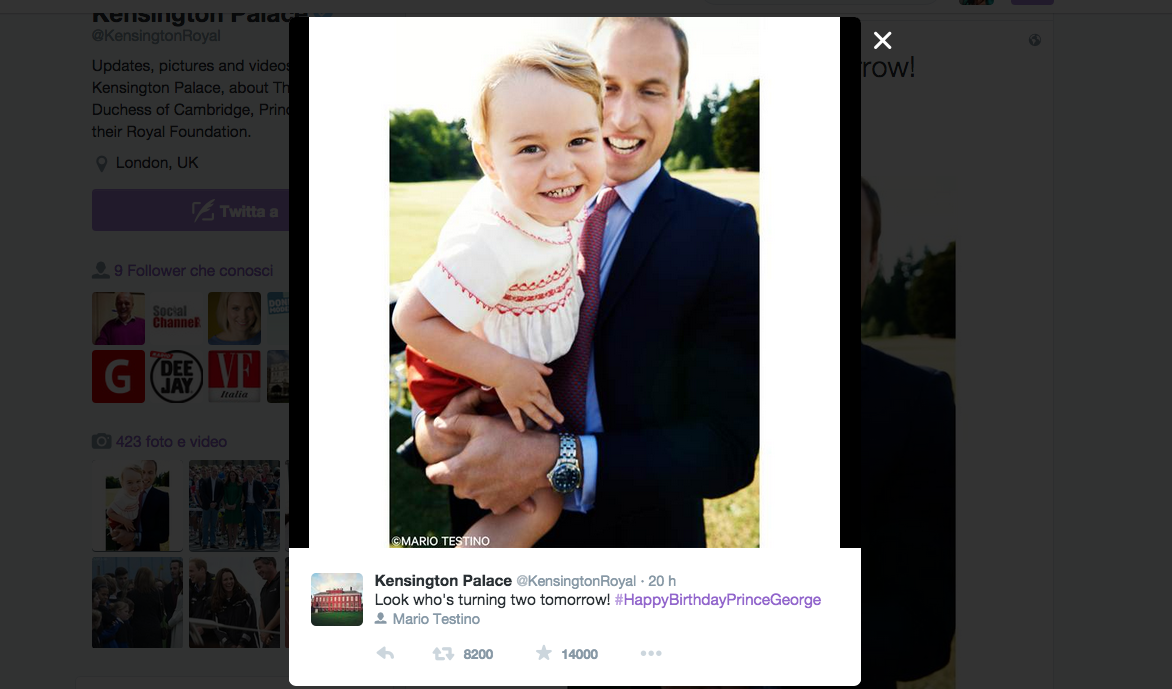The image size is (1172, 689).
Task: Click the Radio DEEJAY follower avatar
Action: coord(176,376)
